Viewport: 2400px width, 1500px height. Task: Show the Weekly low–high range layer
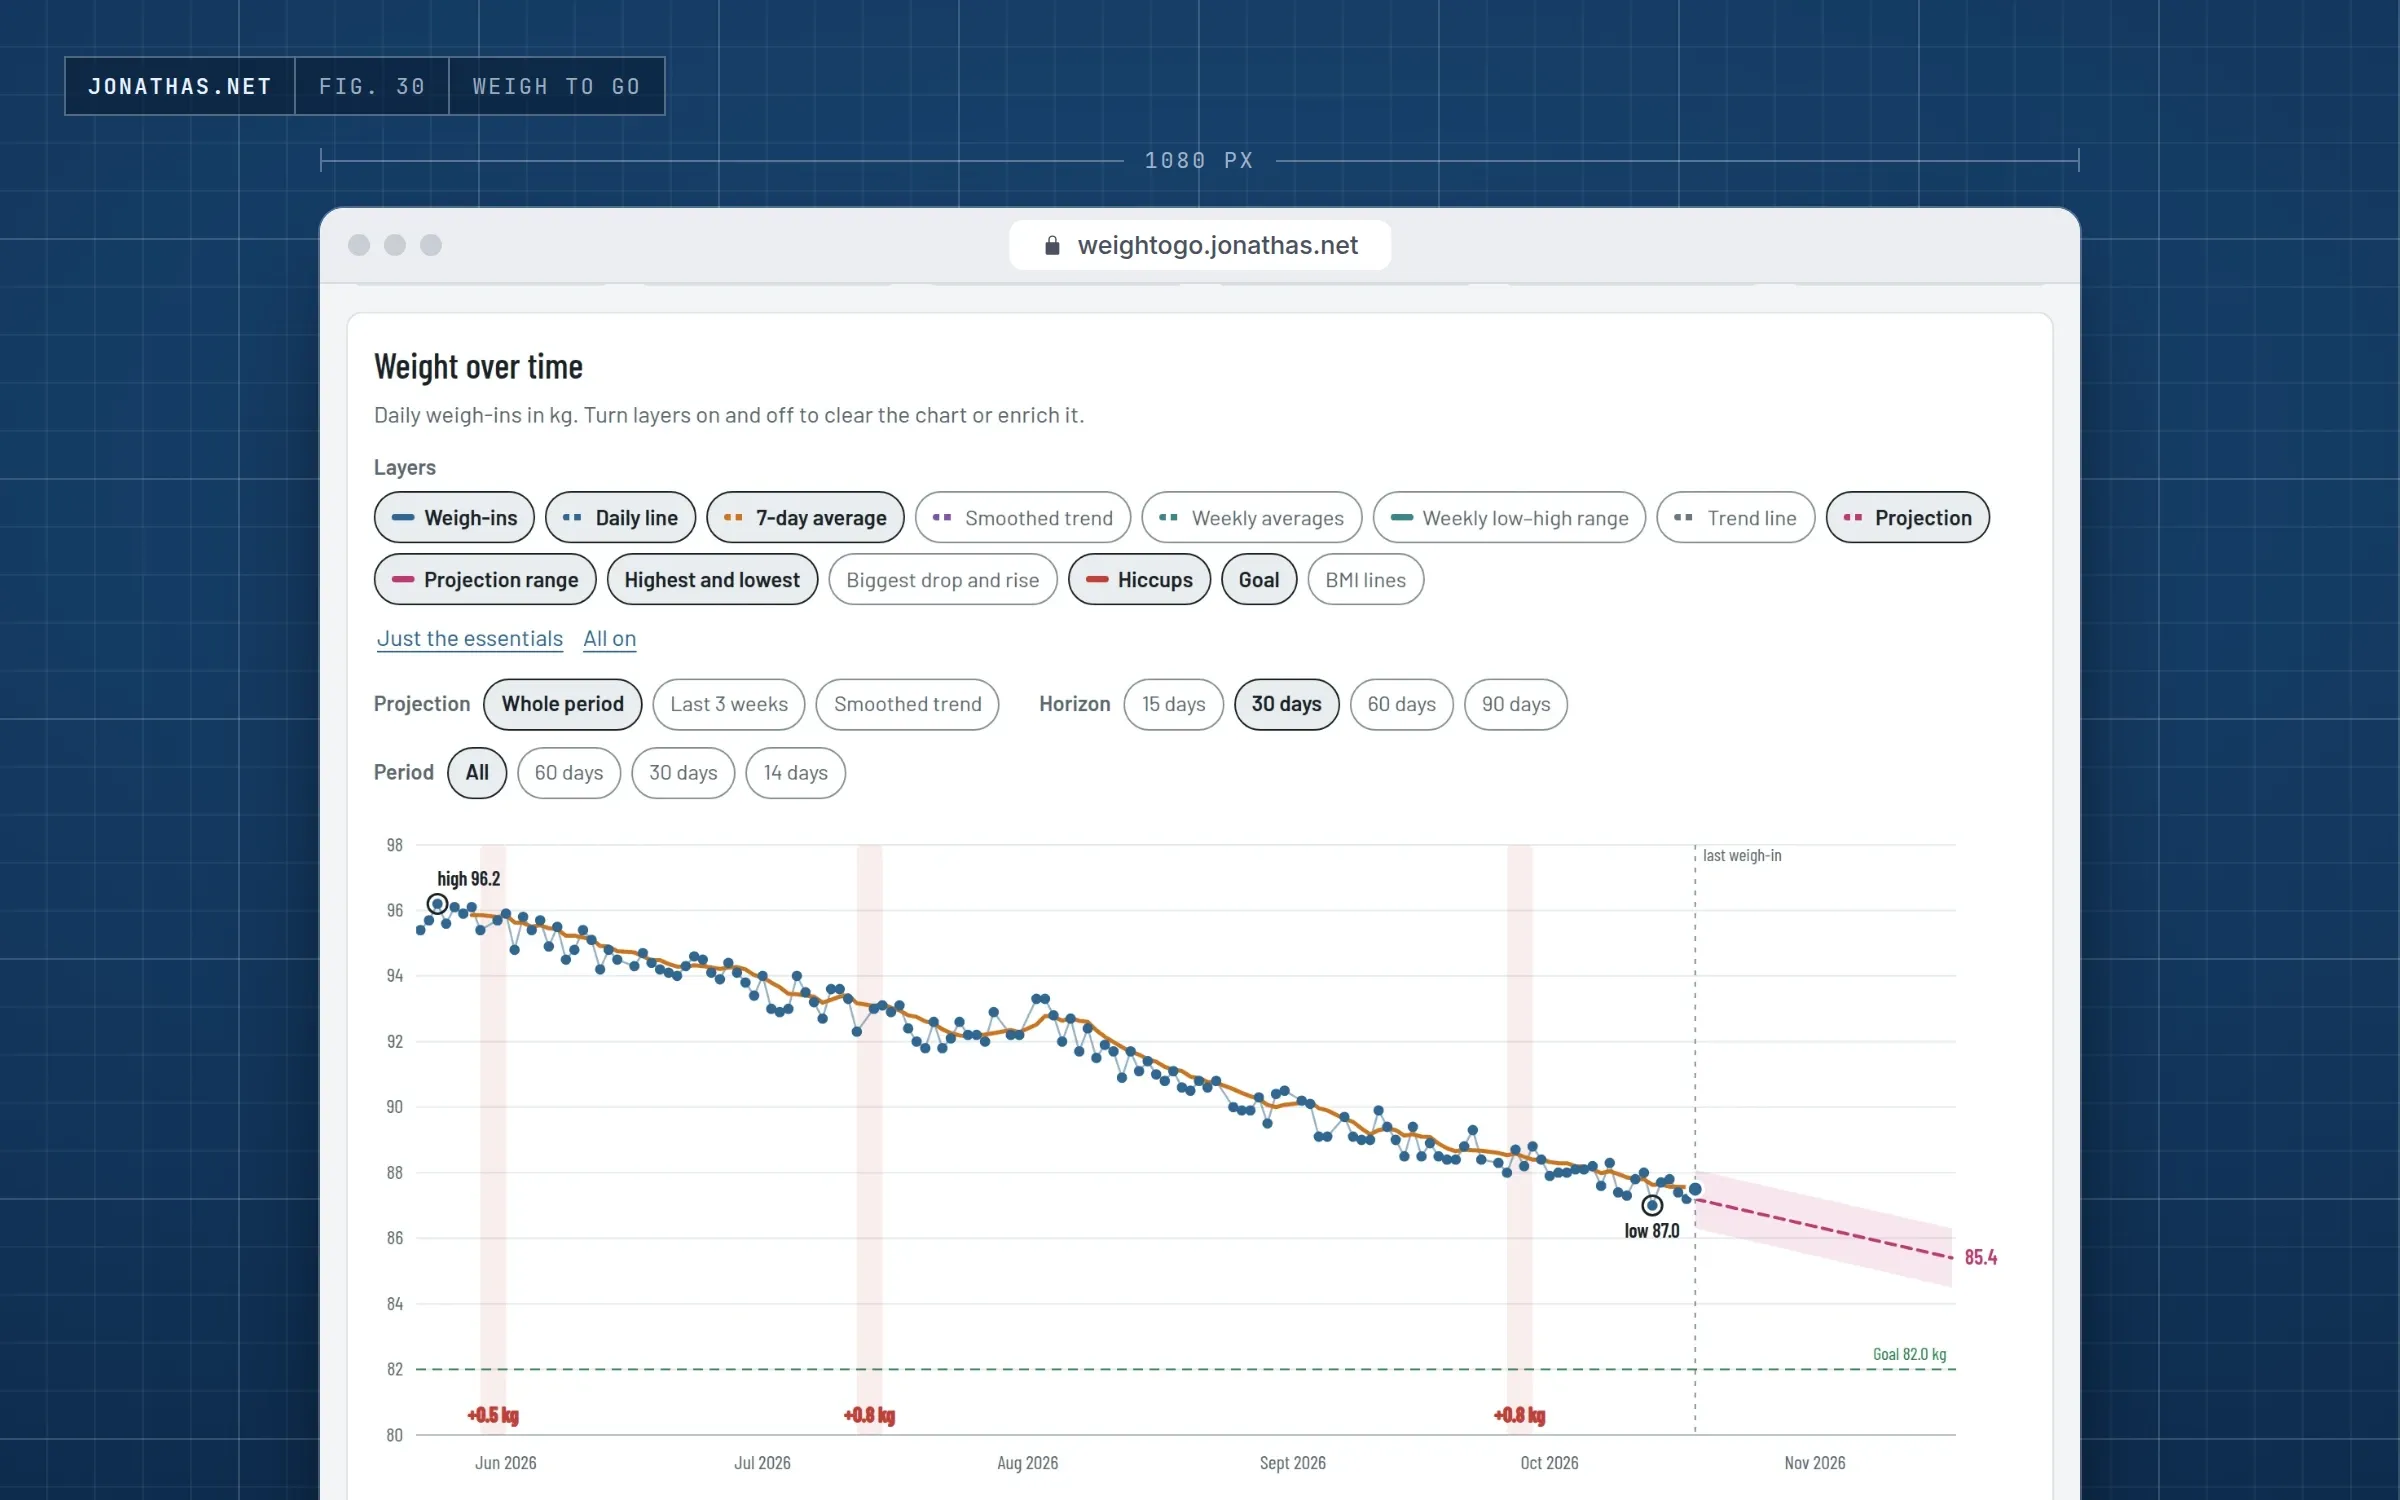pyautogui.click(x=1509, y=517)
